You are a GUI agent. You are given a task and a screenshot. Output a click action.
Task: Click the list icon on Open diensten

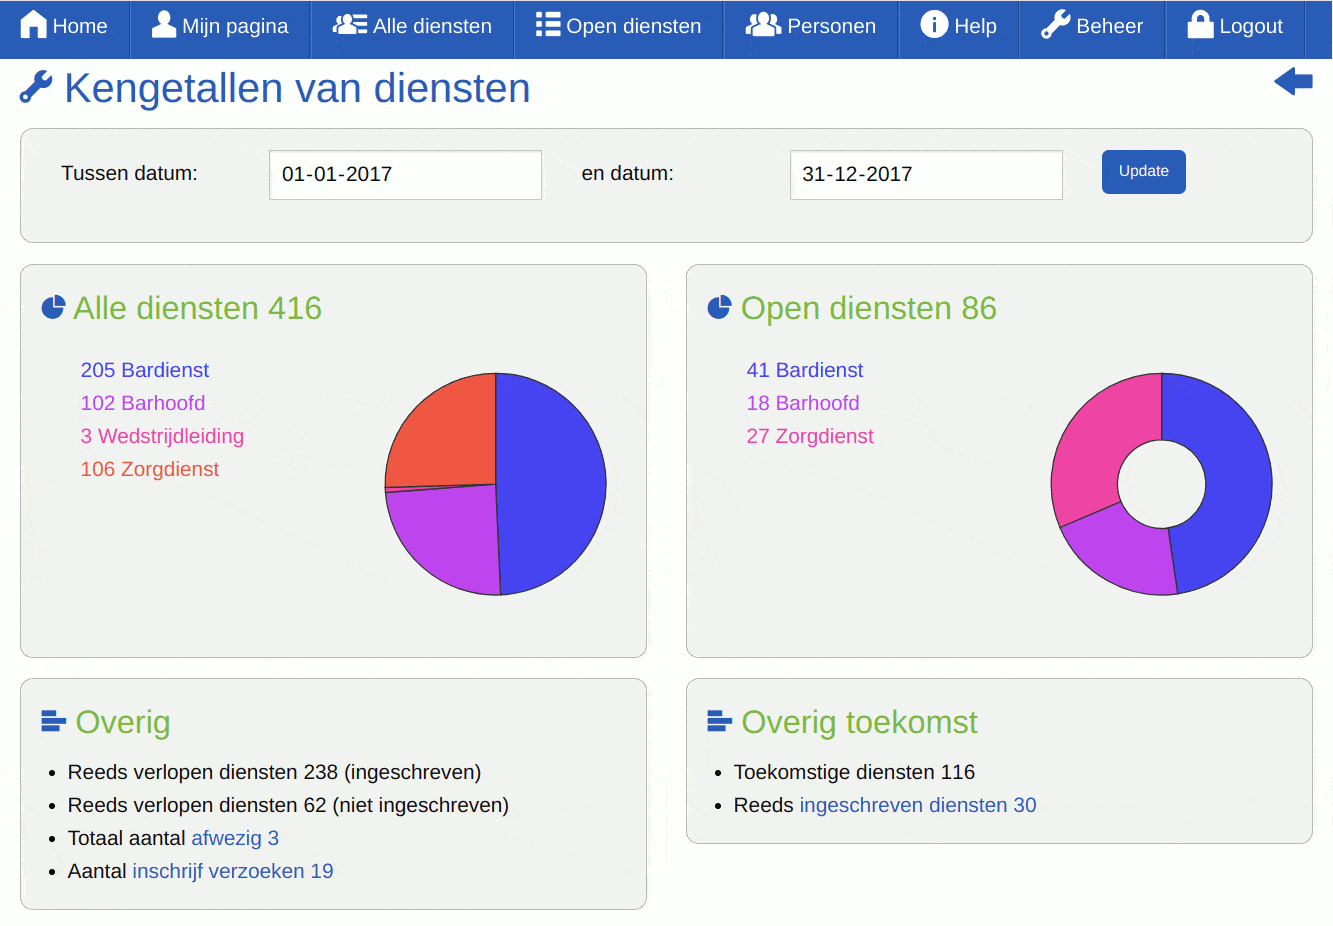(546, 24)
